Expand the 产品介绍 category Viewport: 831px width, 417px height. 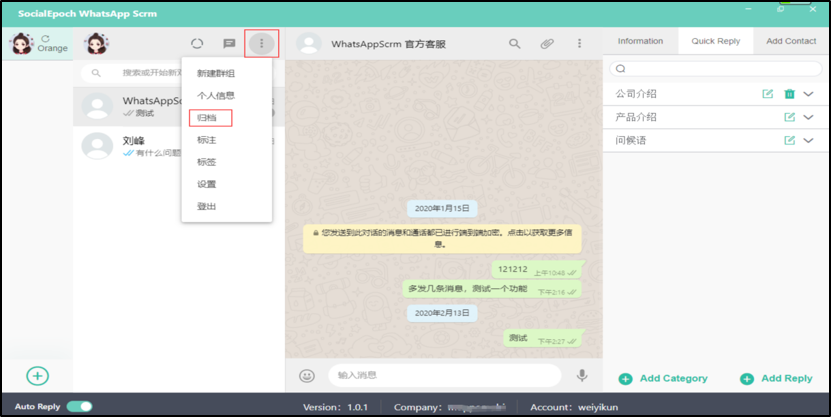808,117
